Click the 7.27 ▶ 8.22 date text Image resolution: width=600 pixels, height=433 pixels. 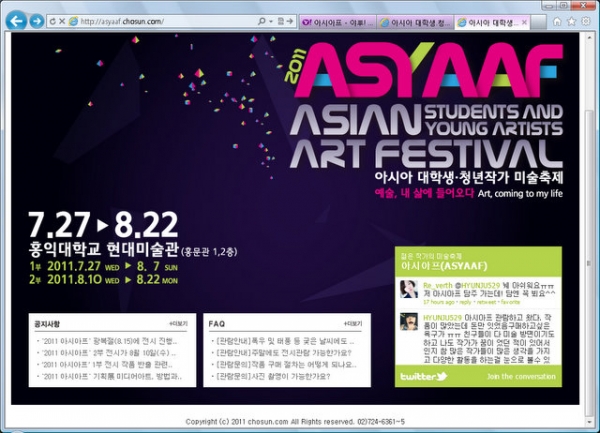click(103, 225)
